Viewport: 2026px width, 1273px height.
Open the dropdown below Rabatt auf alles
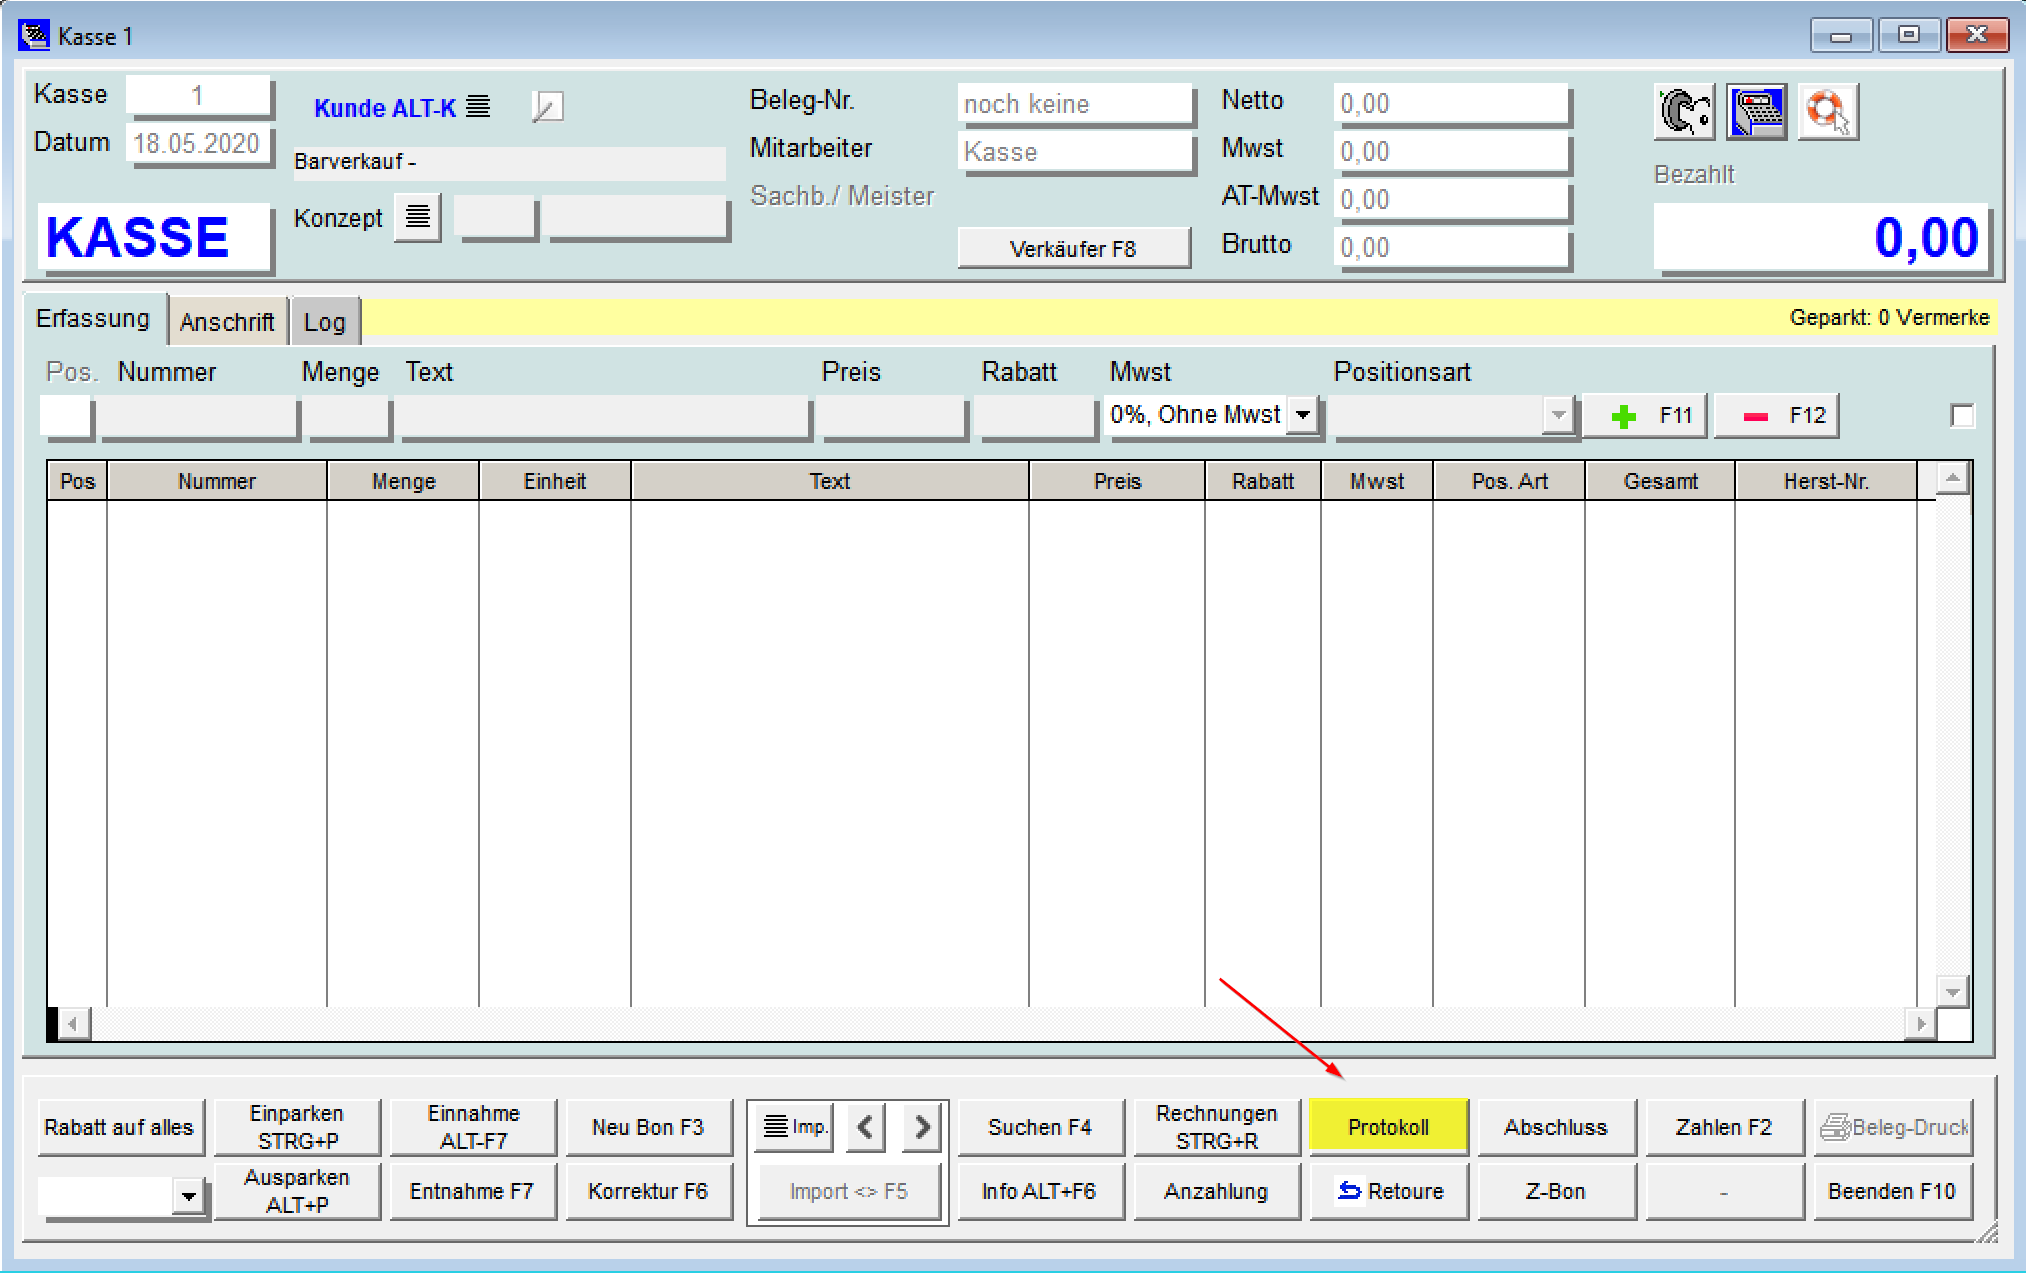click(x=188, y=1195)
